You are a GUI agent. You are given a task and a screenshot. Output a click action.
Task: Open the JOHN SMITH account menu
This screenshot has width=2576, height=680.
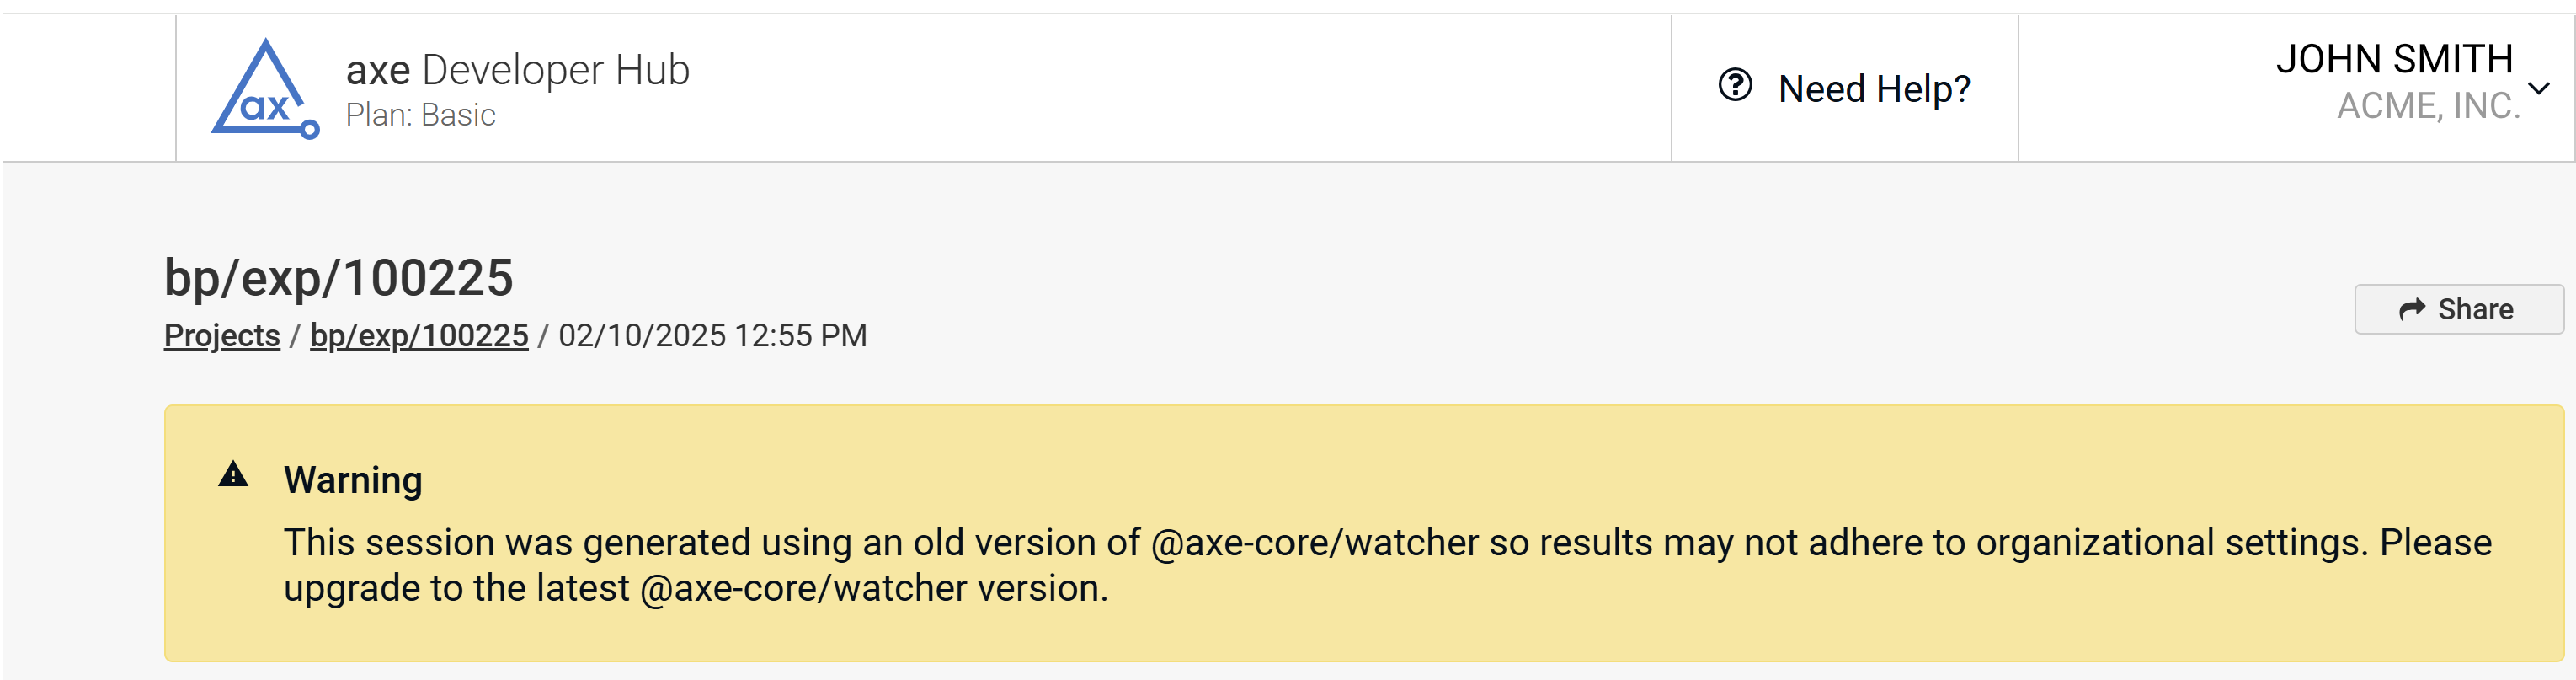click(x=2394, y=60)
